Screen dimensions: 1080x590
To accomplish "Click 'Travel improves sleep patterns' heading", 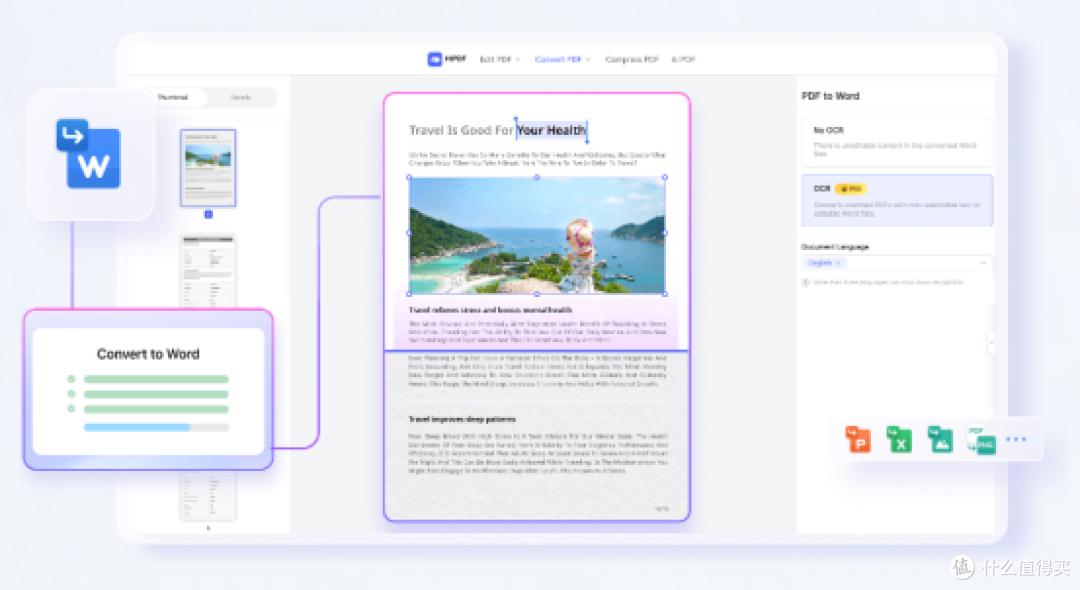I will (462, 419).
